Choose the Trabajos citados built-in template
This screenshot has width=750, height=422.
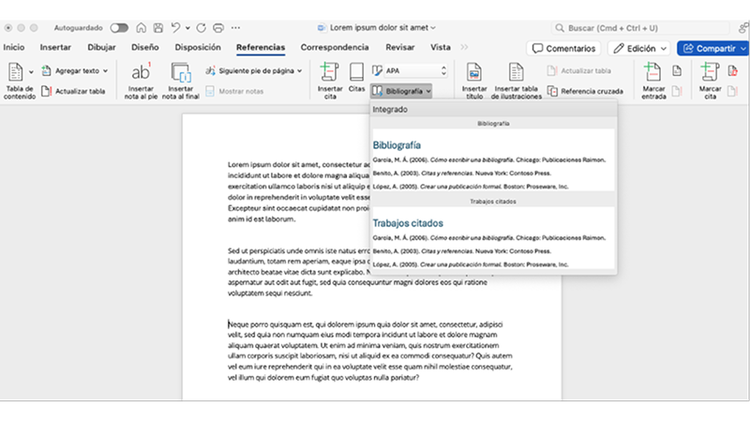pos(493,238)
